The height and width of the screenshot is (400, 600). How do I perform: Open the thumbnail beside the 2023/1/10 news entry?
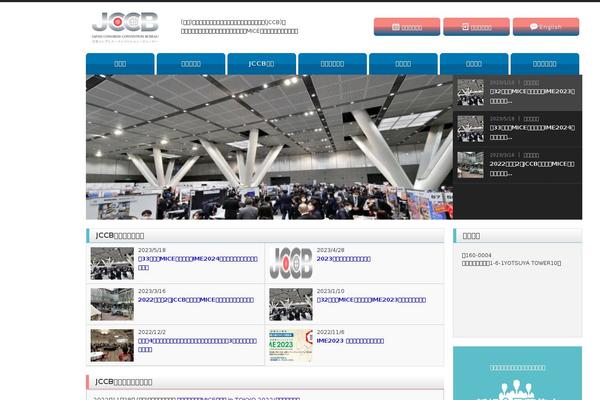tap(291, 304)
